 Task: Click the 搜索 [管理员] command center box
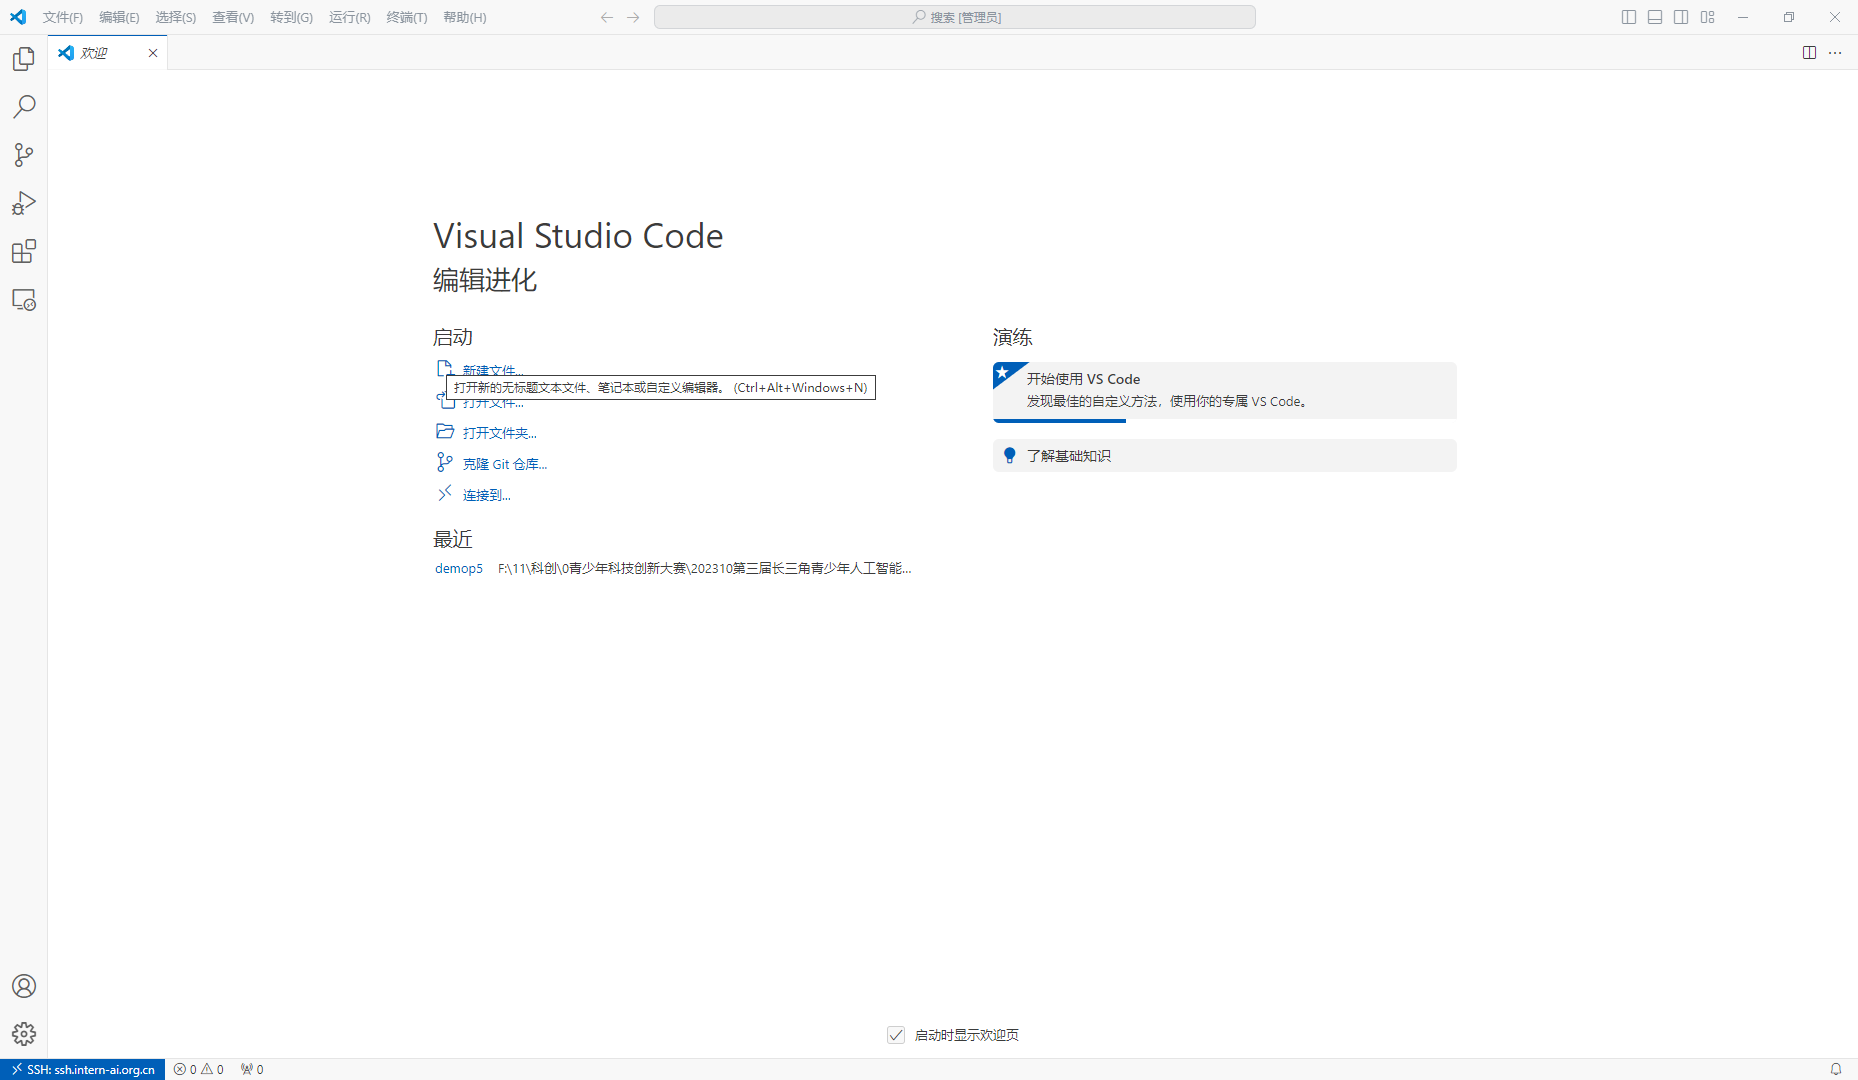tap(955, 17)
